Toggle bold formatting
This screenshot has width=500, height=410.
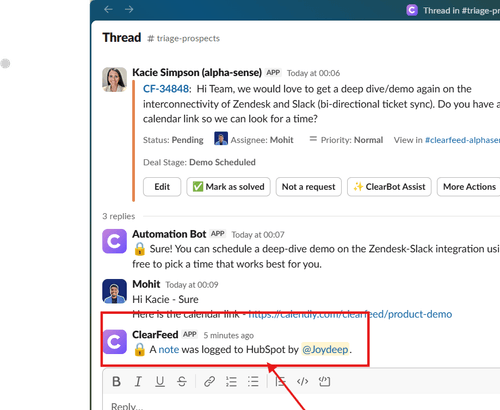click(116, 381)
